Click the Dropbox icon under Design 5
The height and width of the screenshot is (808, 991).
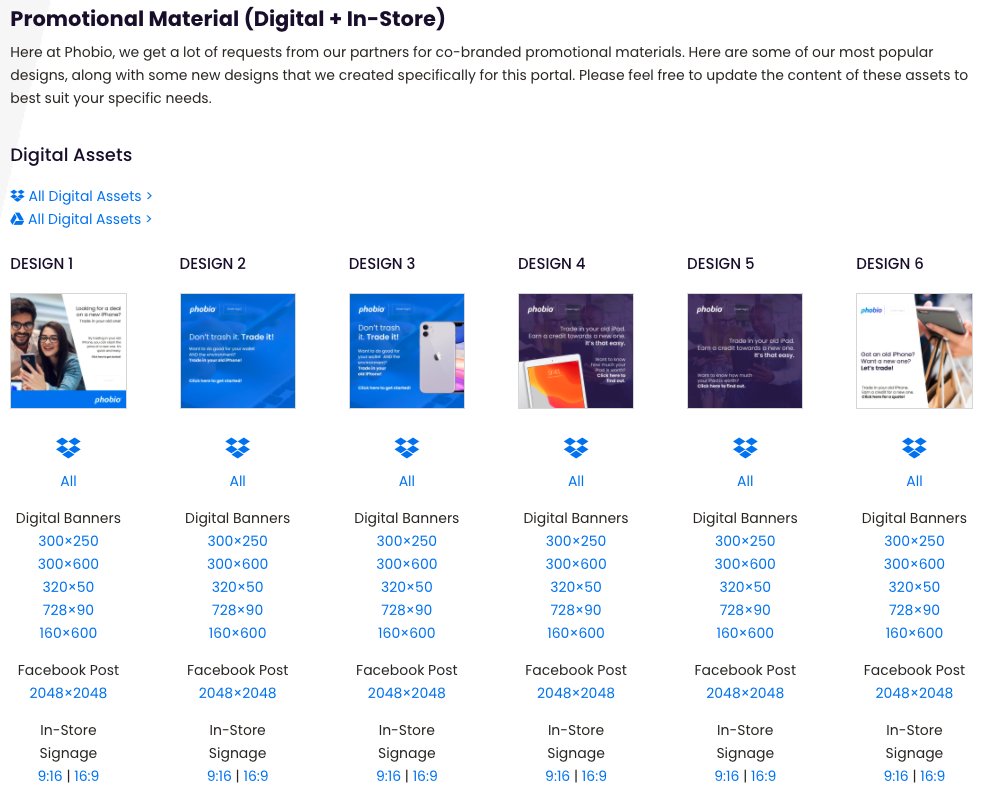point(745,448)
